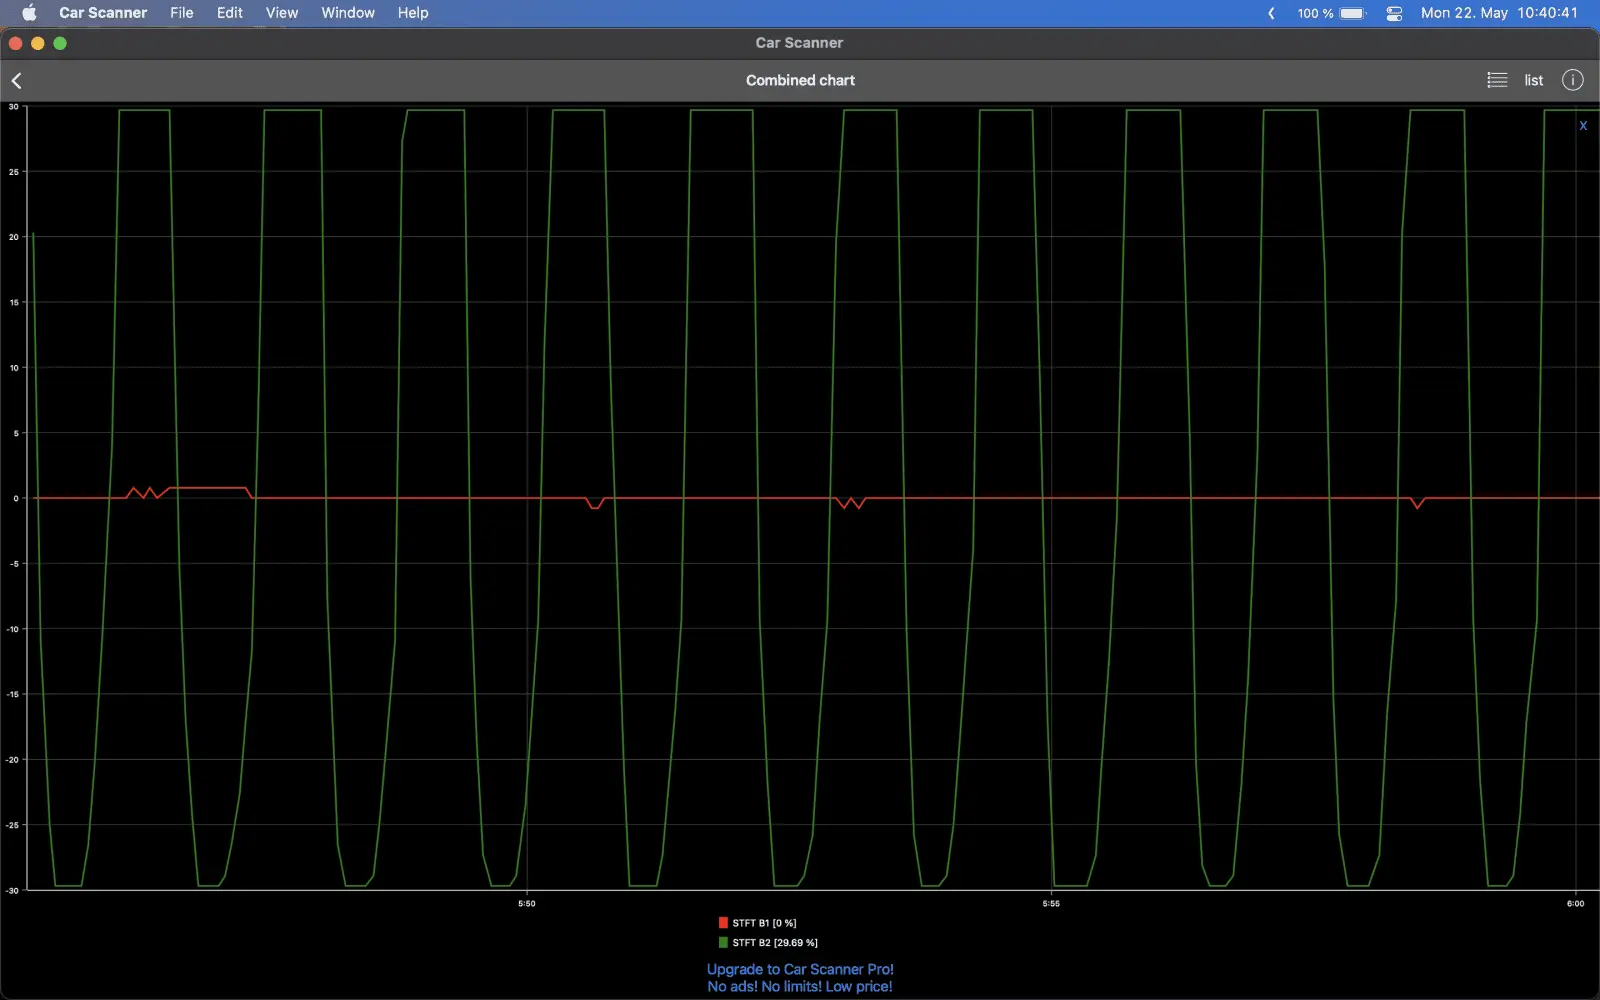Open the Window menu

point(347,13)
